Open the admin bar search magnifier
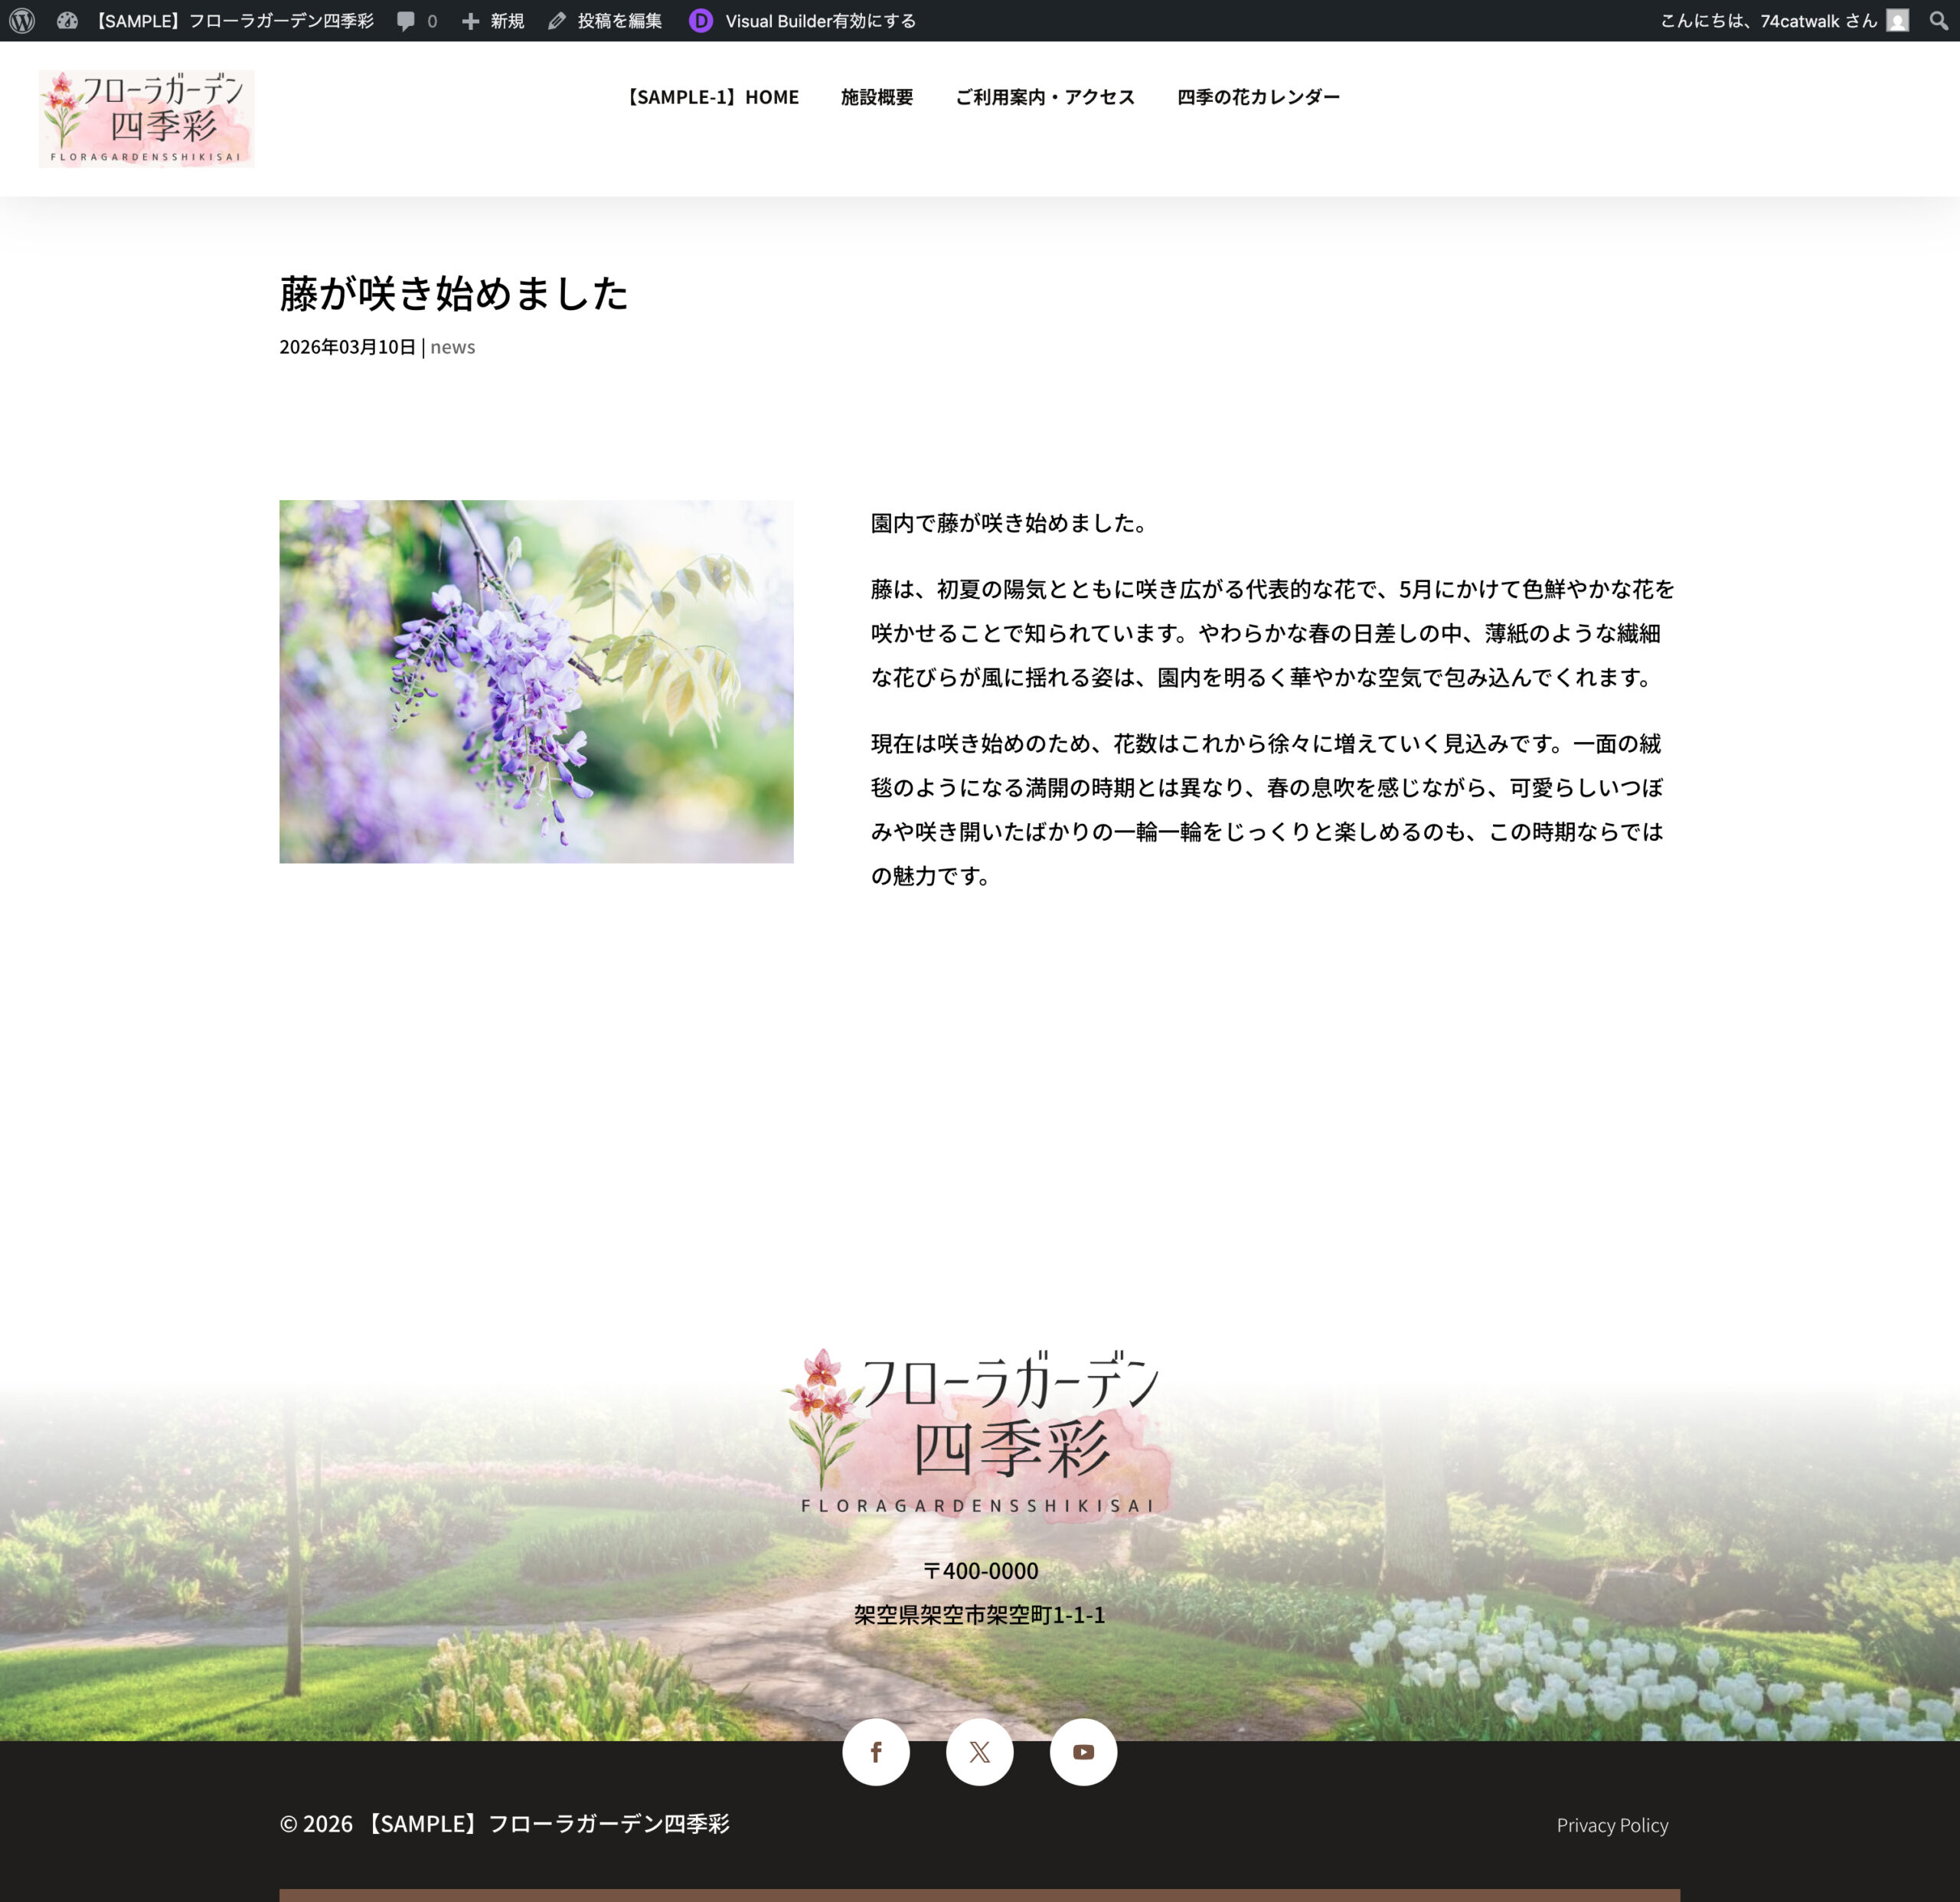The image size is (1960, 1902). 1938,21
